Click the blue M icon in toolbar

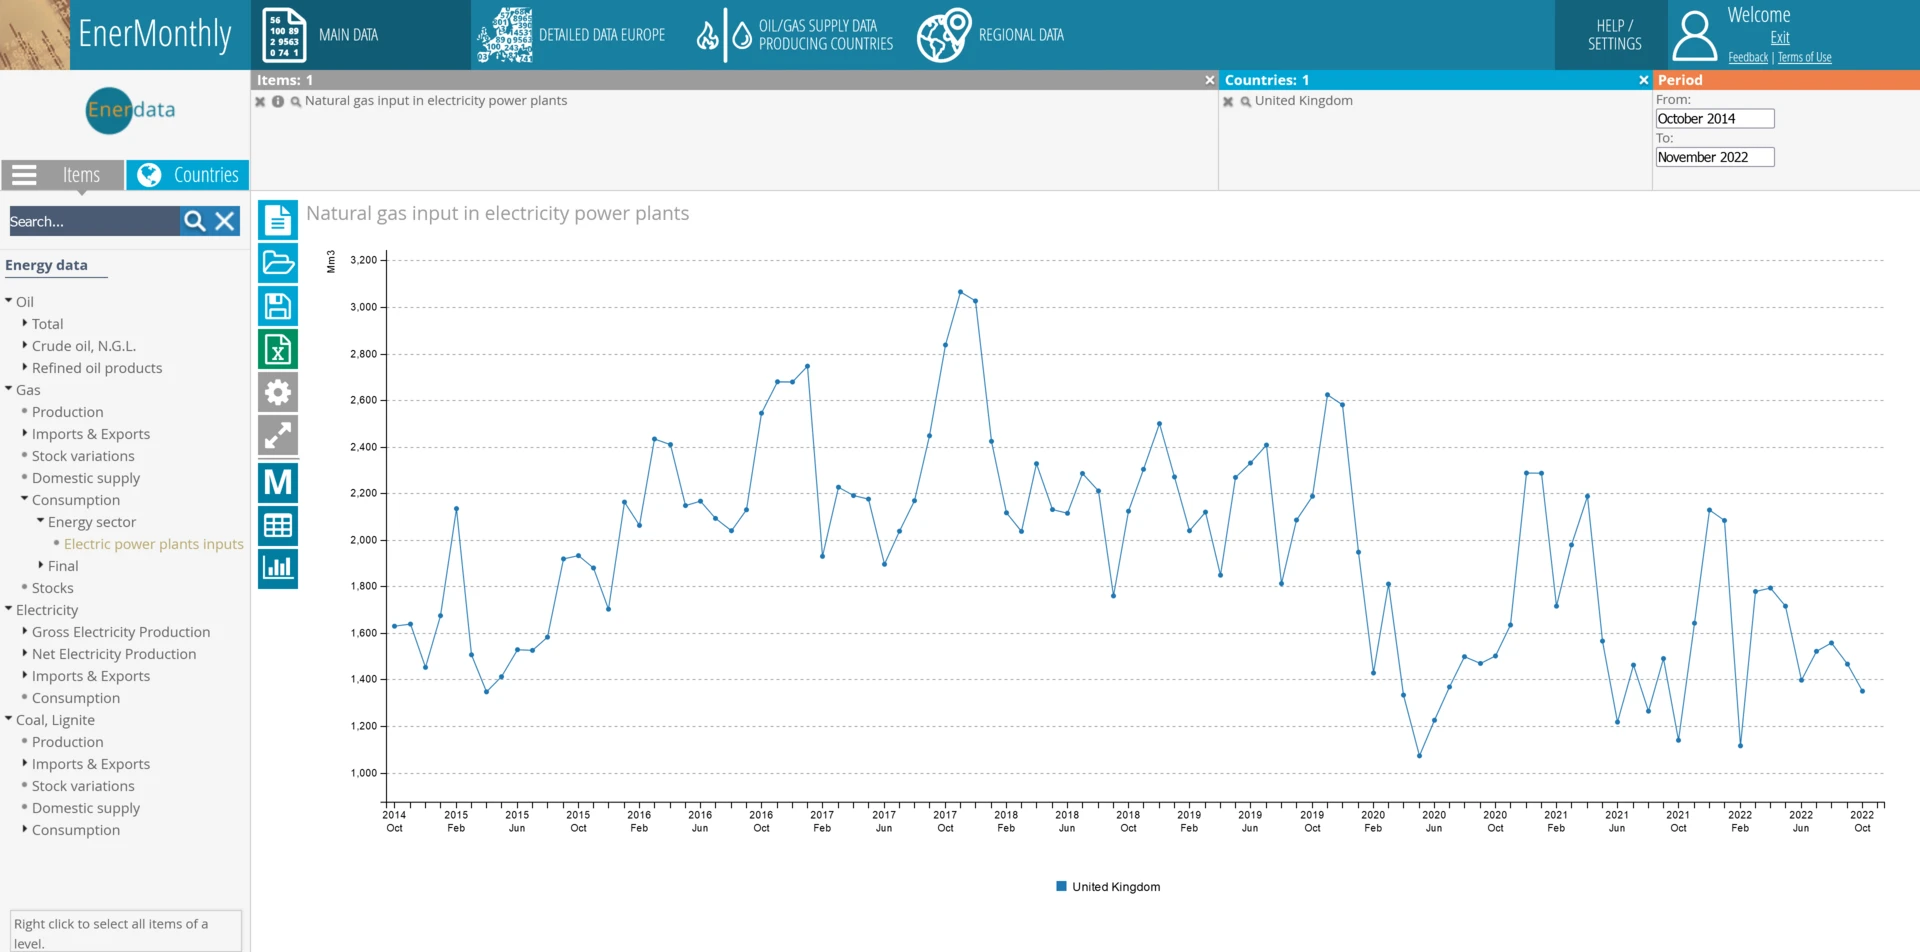(x=278, y=482)
